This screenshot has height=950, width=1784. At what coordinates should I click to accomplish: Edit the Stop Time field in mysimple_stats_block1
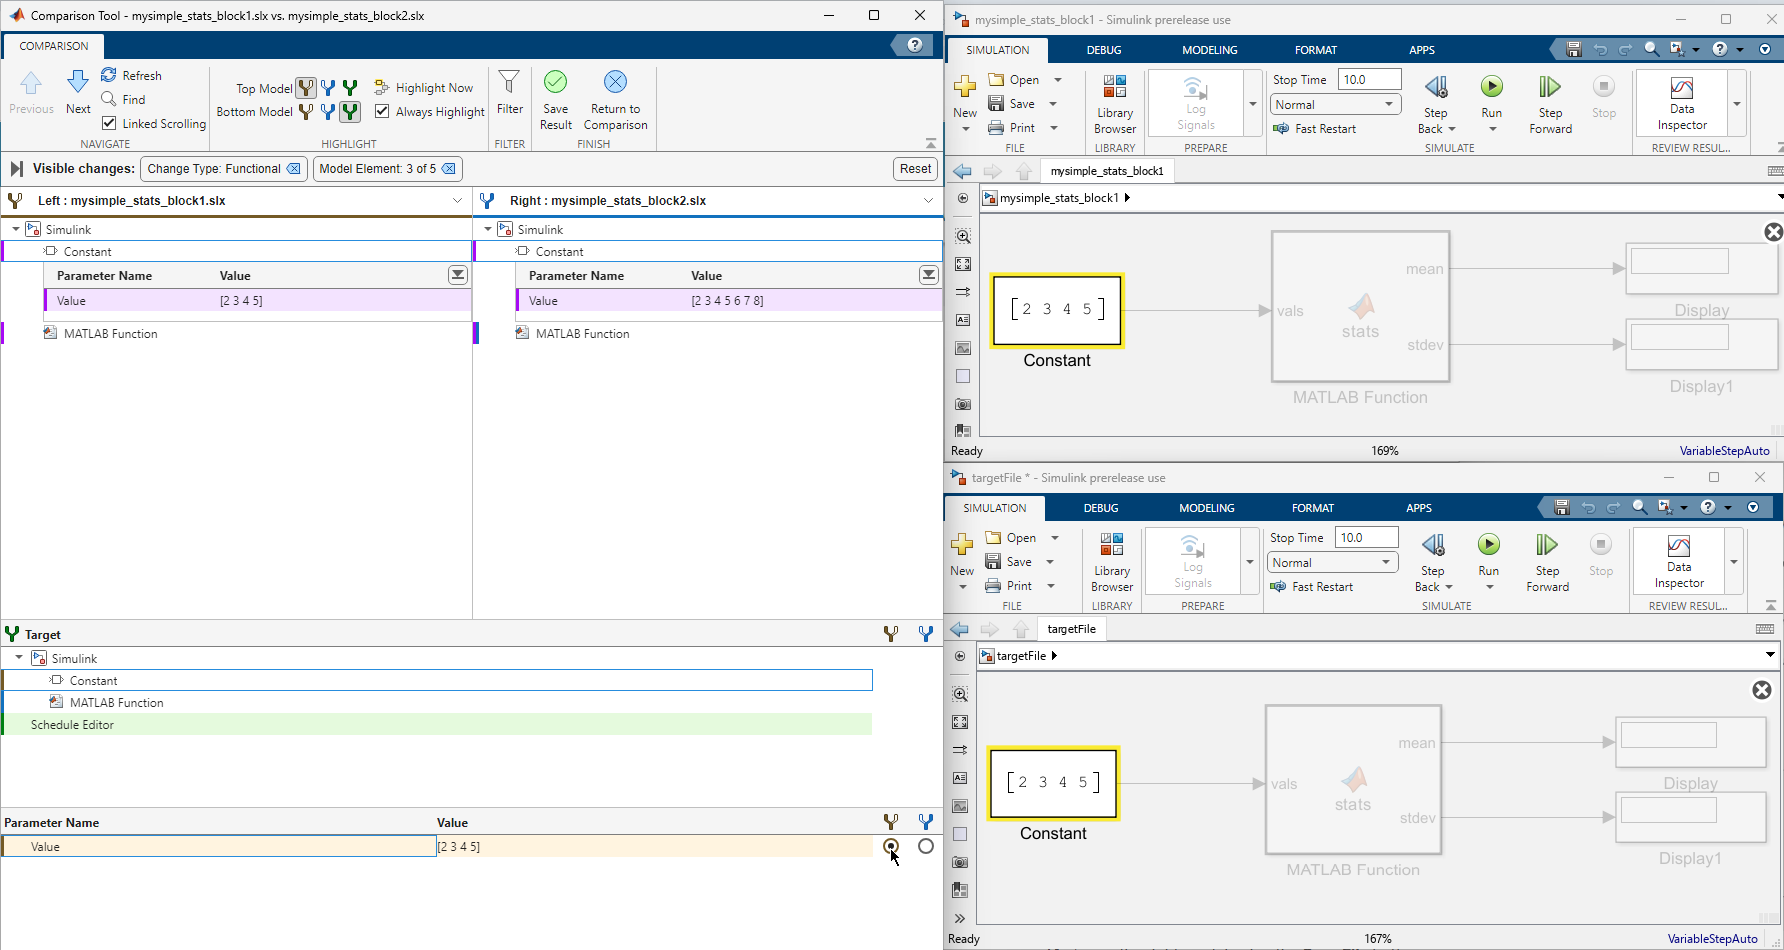point(1369,79)
